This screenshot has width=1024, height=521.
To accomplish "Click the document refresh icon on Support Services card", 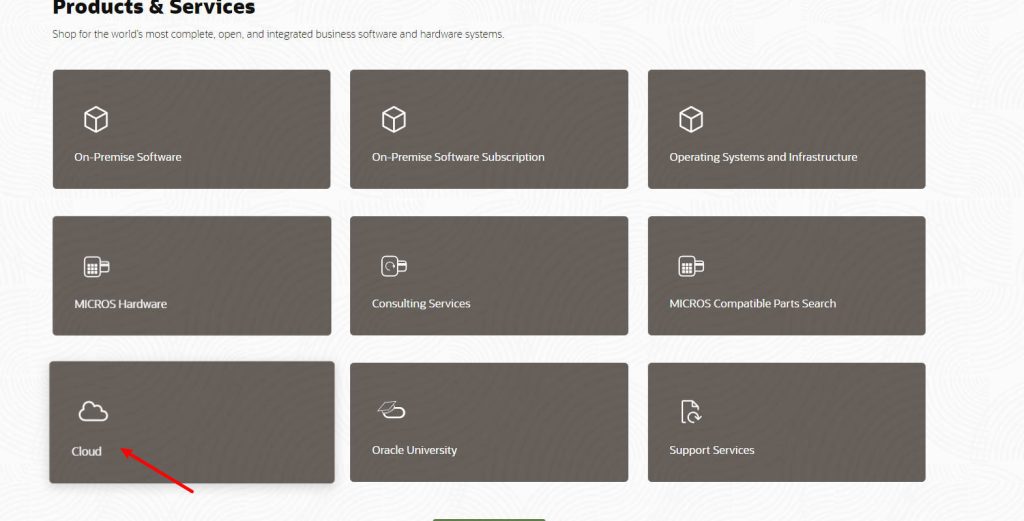I will pos(690,411).
